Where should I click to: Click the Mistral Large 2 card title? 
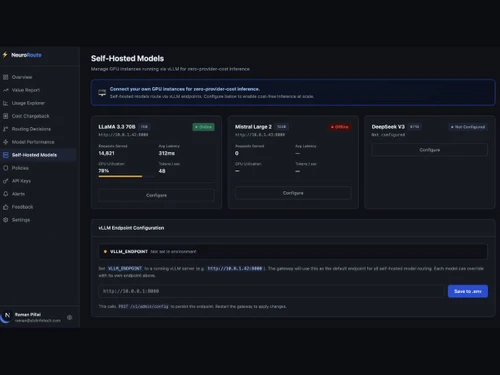tap(253, 127)
